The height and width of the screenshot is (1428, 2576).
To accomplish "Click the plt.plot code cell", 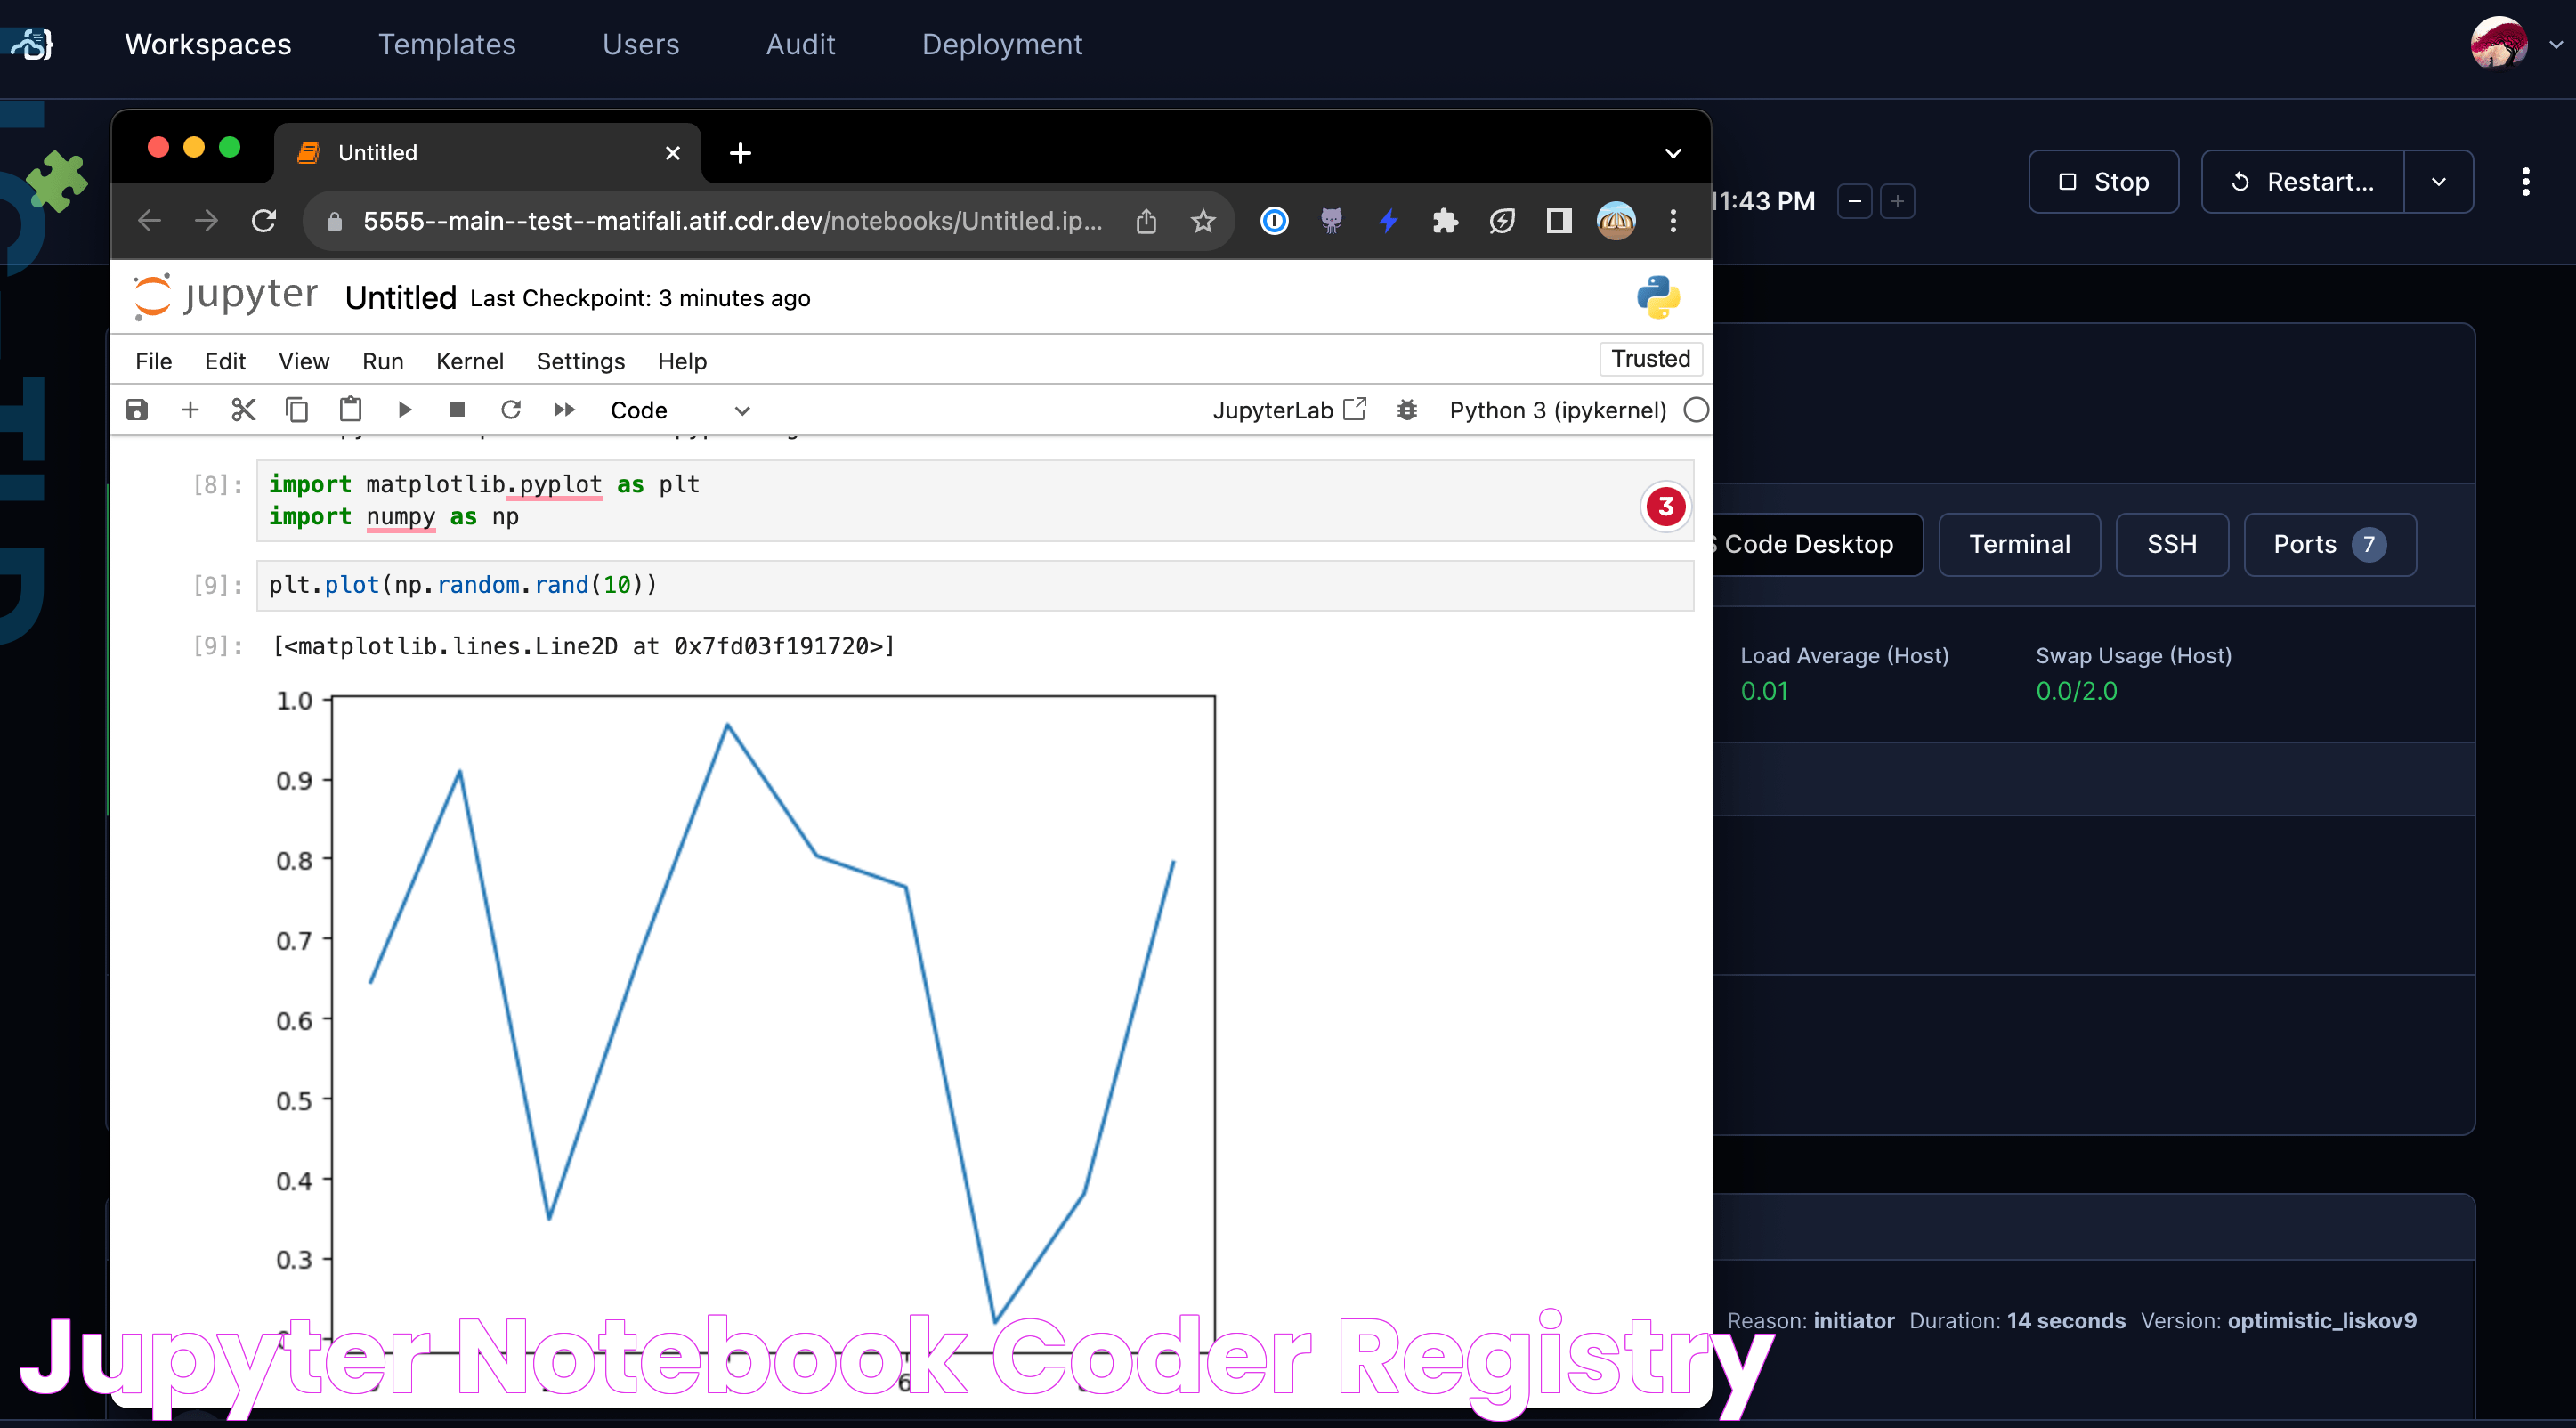I will point(975,585).
